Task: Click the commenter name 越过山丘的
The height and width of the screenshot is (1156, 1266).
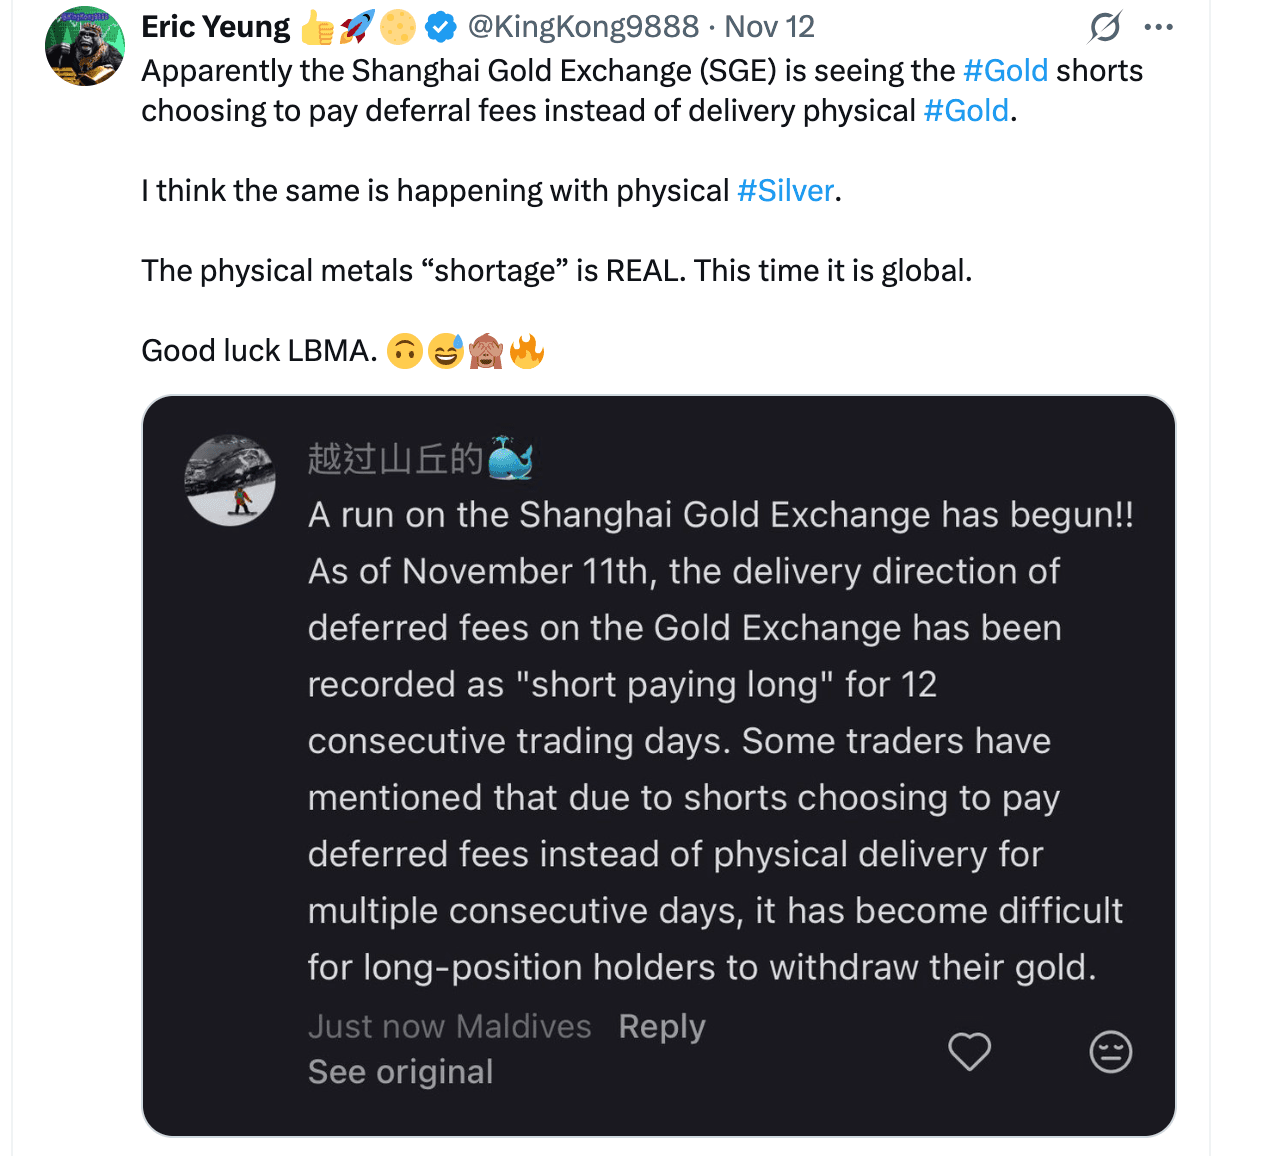Action: click(x=395, y=459)
